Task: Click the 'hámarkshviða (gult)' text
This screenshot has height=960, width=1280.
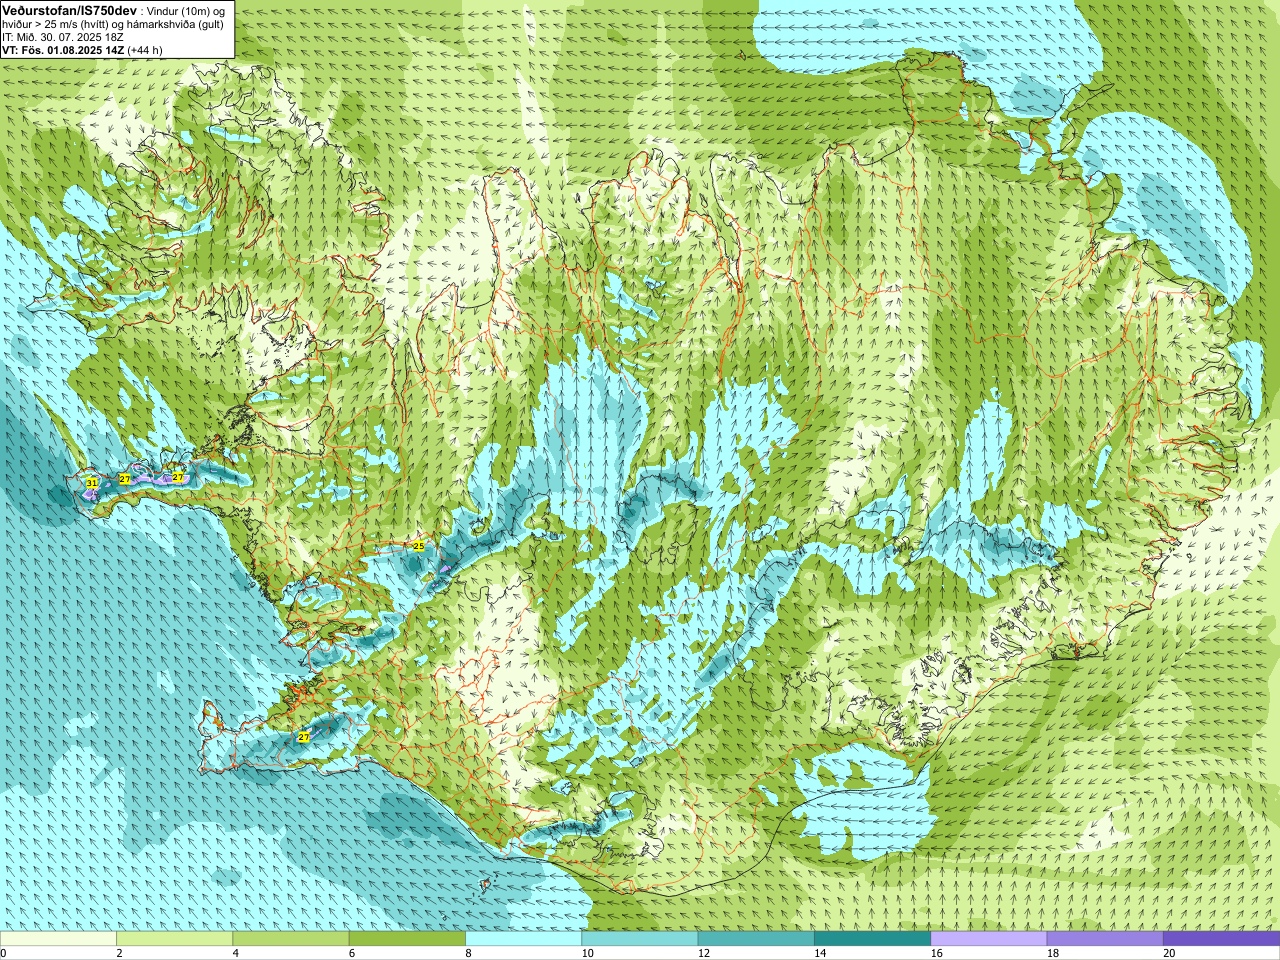Action: pyautogui.click(x=175, y=24)
